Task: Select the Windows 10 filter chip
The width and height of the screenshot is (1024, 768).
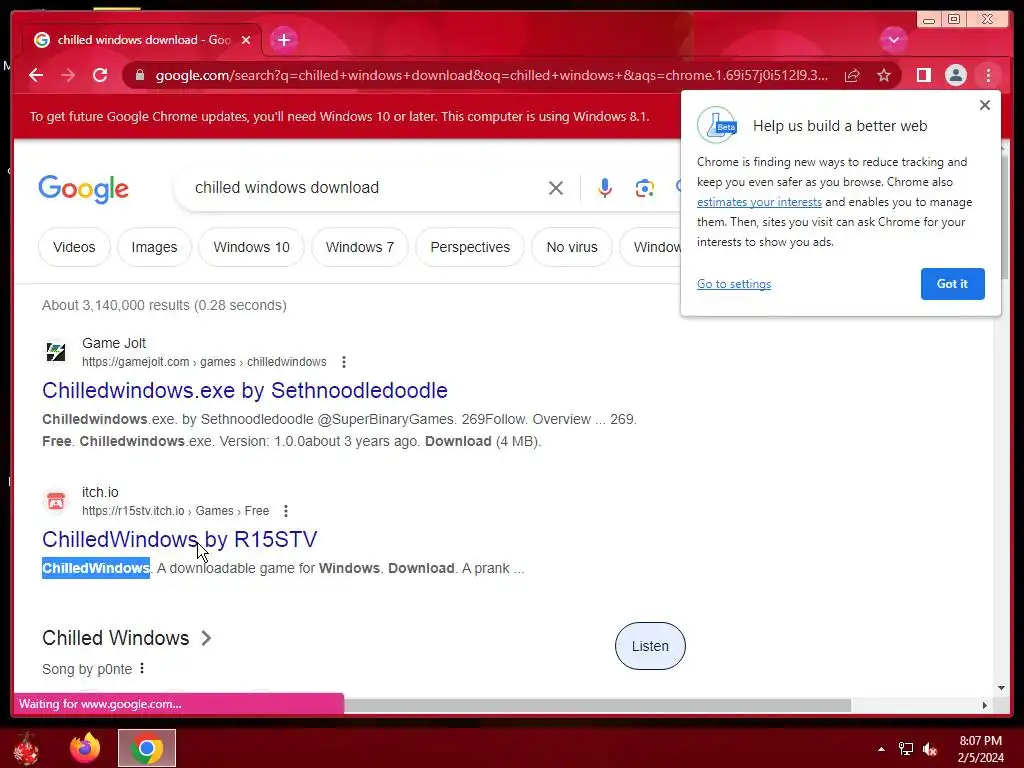Action: click(251, 248)
